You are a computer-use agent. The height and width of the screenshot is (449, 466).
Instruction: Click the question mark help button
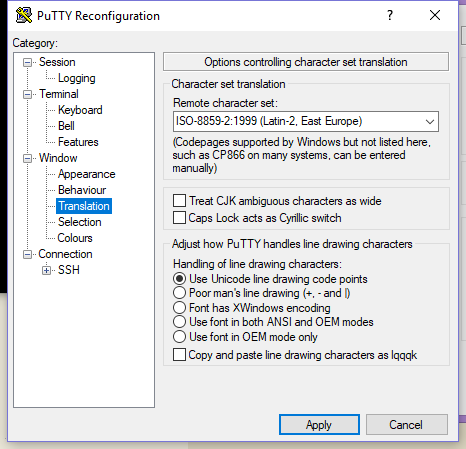pyautogui.click(x=390, y=15)
